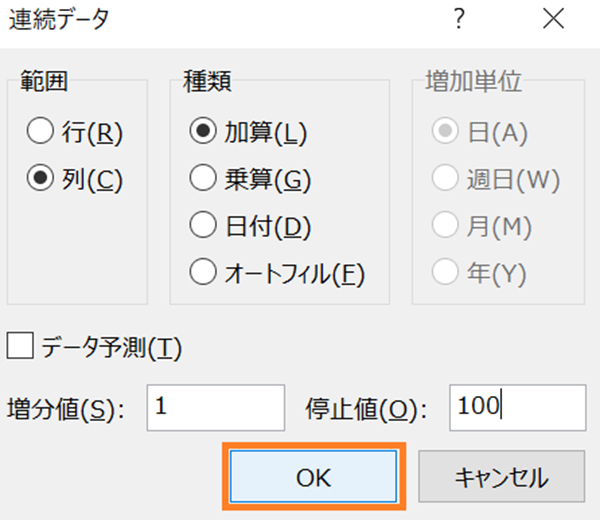This screenshot has height=520, width=600.
Task: Click the 停止値(O) label text
Action: point(366,408)
